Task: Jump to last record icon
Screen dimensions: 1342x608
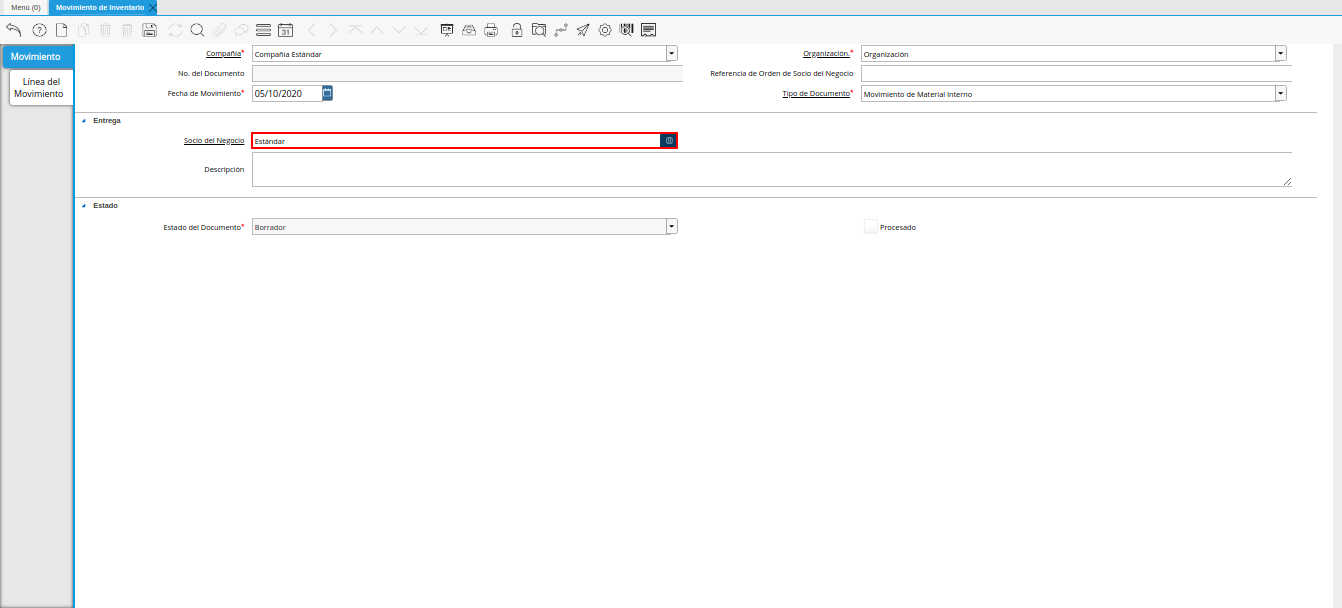Action: (421, 30)
